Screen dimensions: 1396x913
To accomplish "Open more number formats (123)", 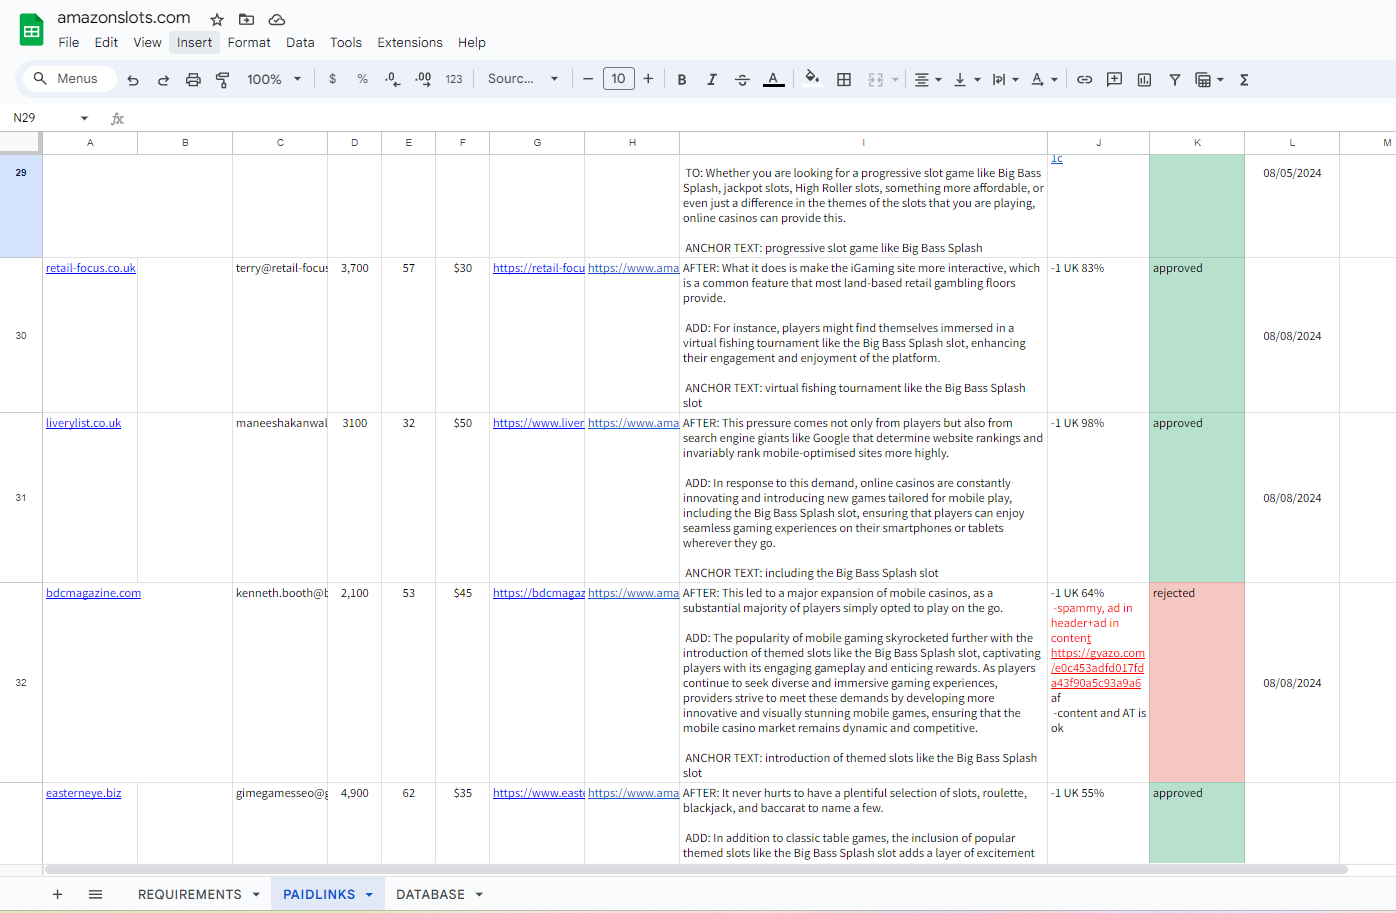I will pyautogui.click(x=454, y=80).
